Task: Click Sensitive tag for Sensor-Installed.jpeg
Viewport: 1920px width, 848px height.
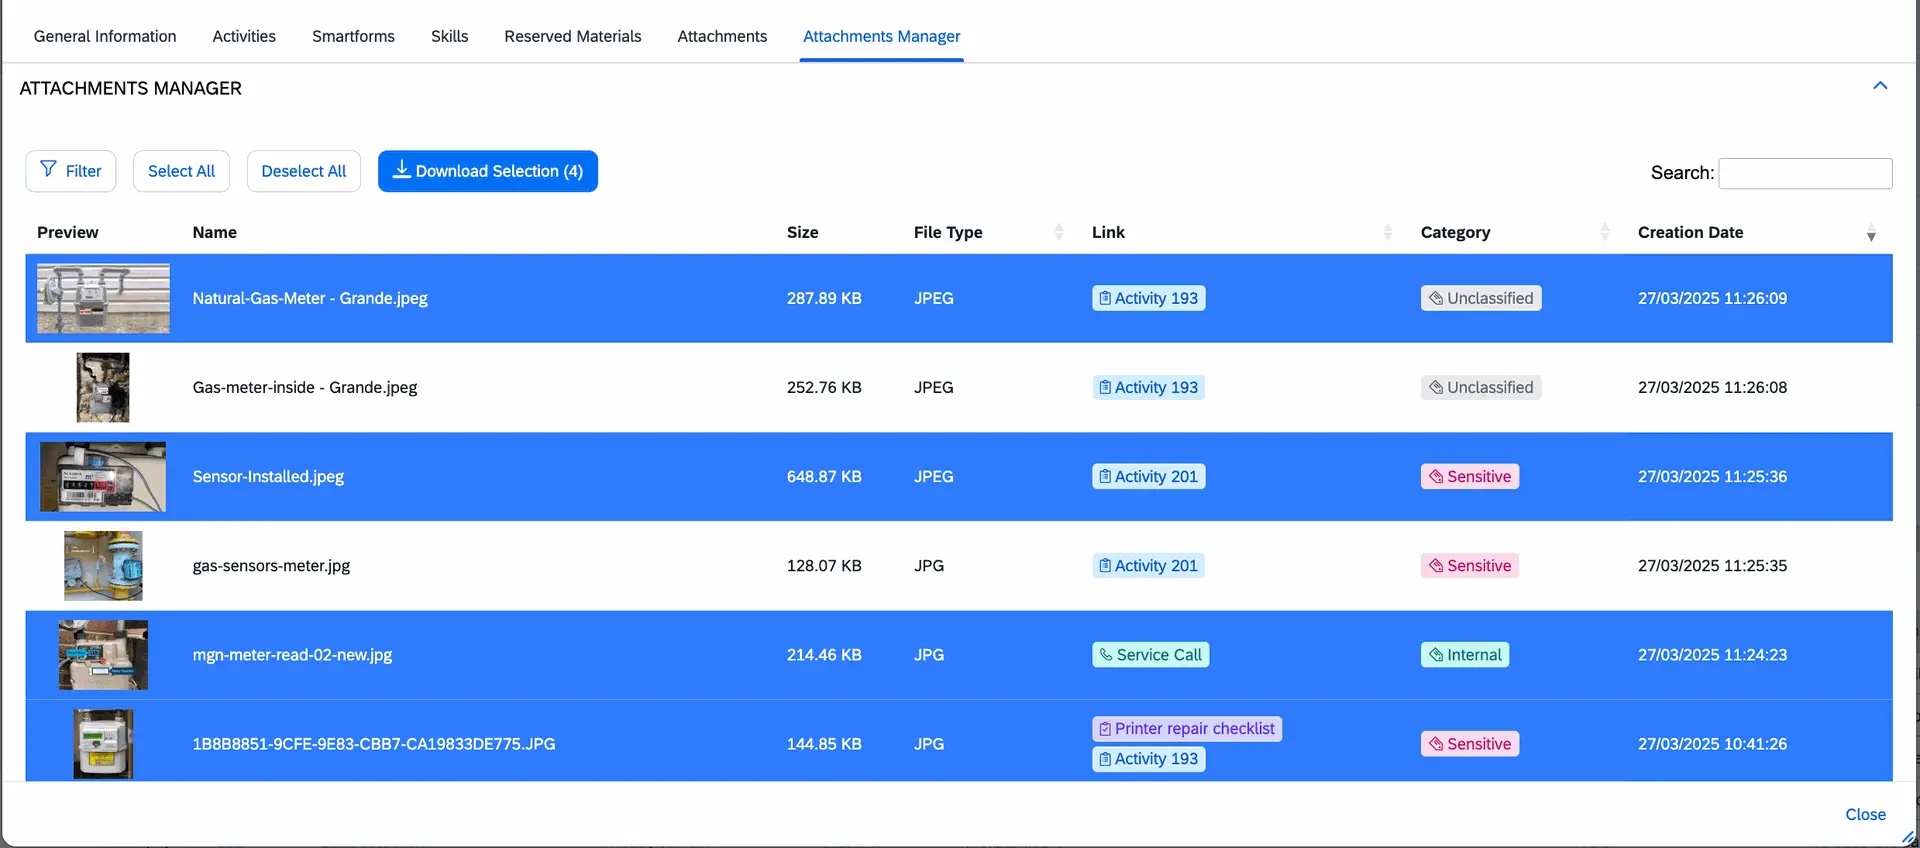Action: (x=1469, y=477)
